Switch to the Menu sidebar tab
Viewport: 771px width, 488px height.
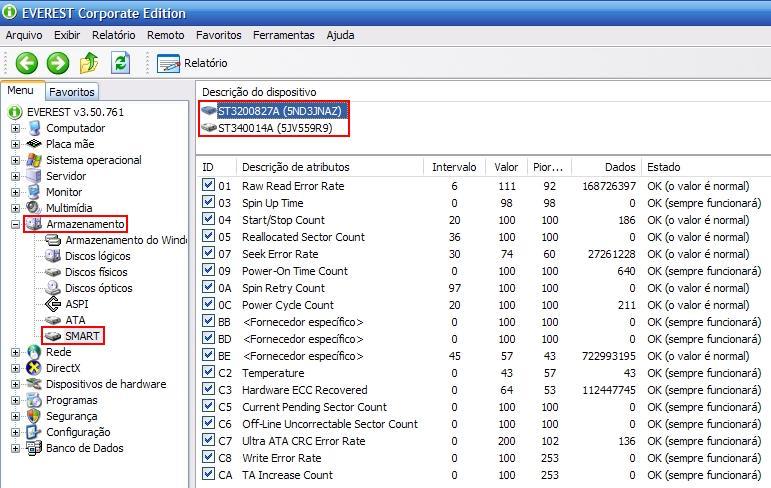pyautogui.click(x=21, y=91)
